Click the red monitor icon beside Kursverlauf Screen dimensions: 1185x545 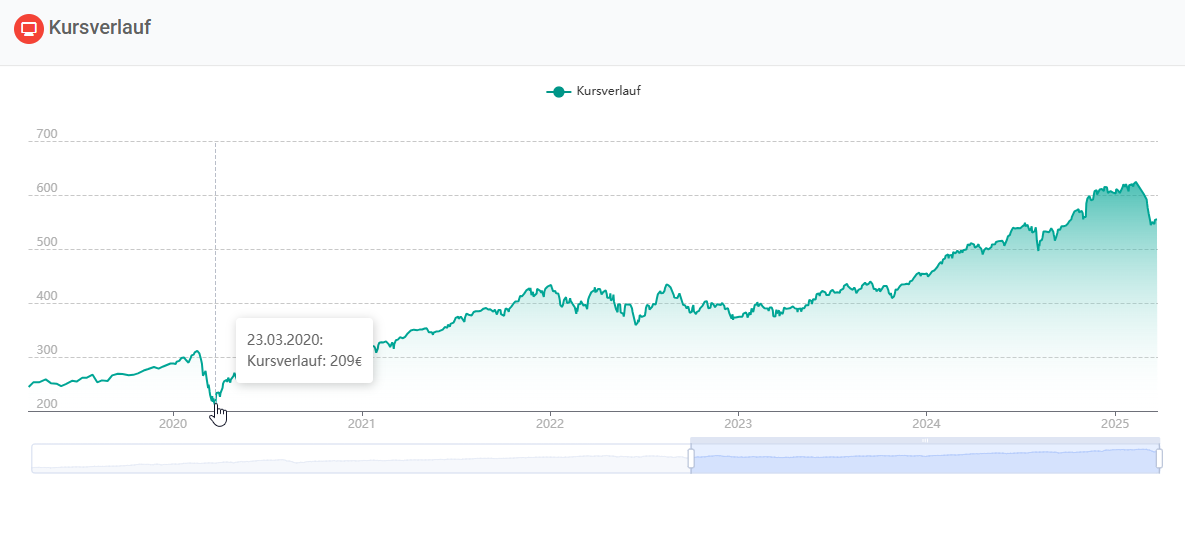(29, 29)
